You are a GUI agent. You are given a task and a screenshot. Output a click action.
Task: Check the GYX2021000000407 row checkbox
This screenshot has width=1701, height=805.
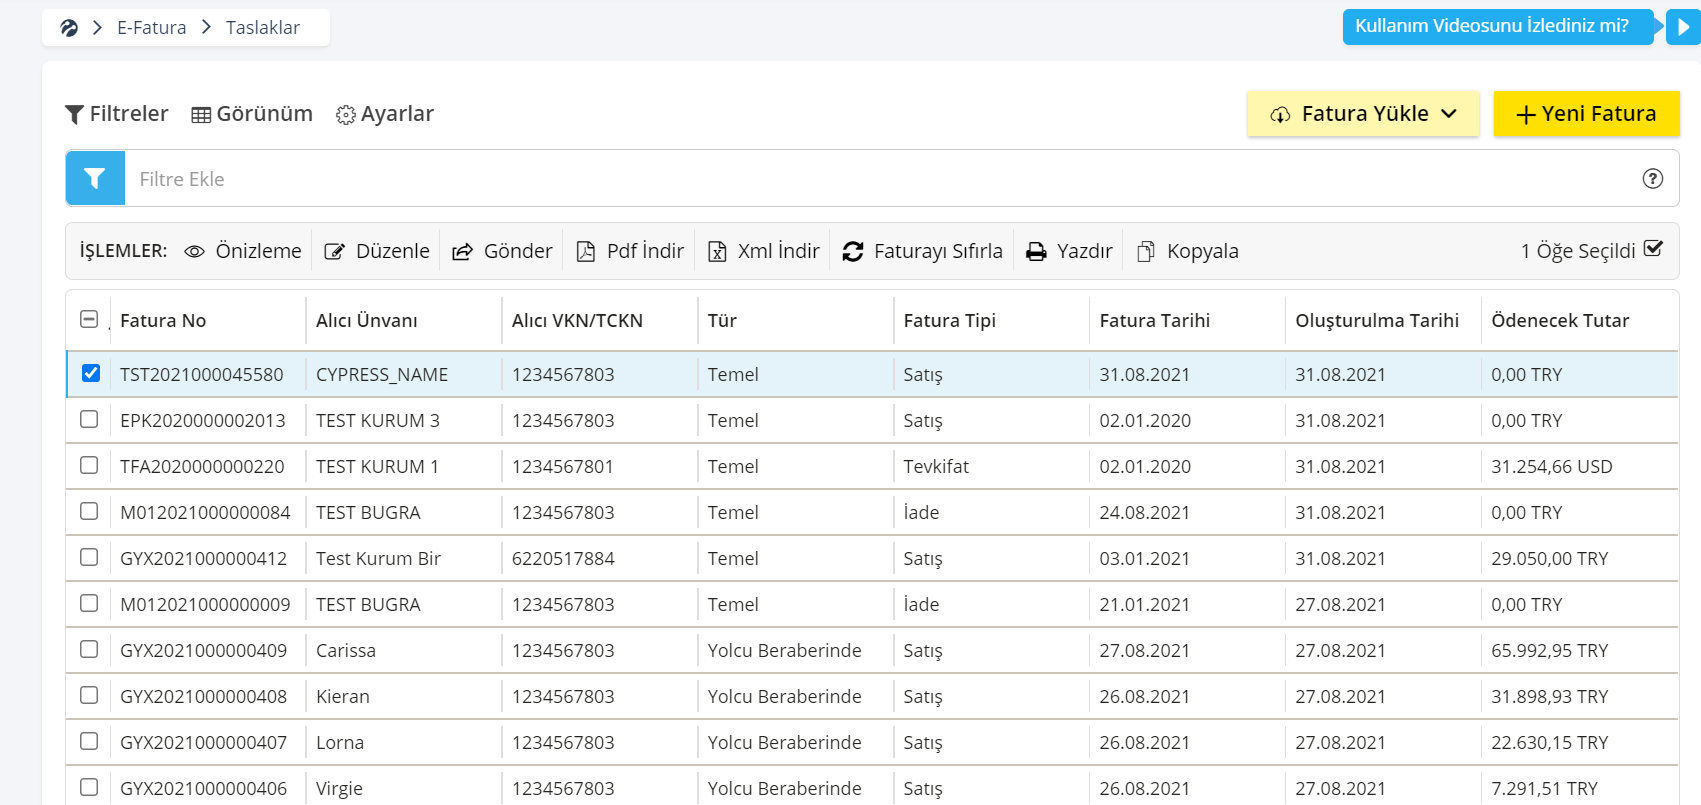(x=89, y=741)
